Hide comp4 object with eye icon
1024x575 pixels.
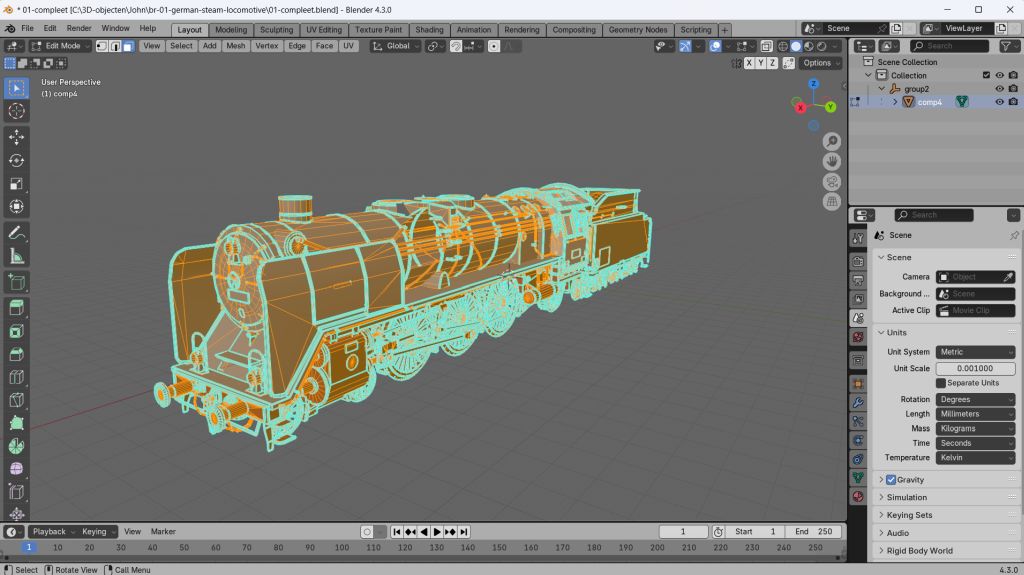tap(999, 102)
